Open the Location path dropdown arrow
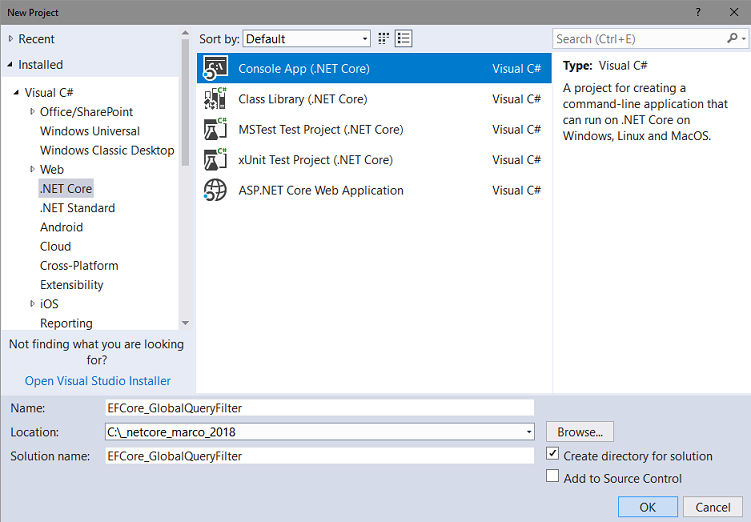 coord(529,432)
